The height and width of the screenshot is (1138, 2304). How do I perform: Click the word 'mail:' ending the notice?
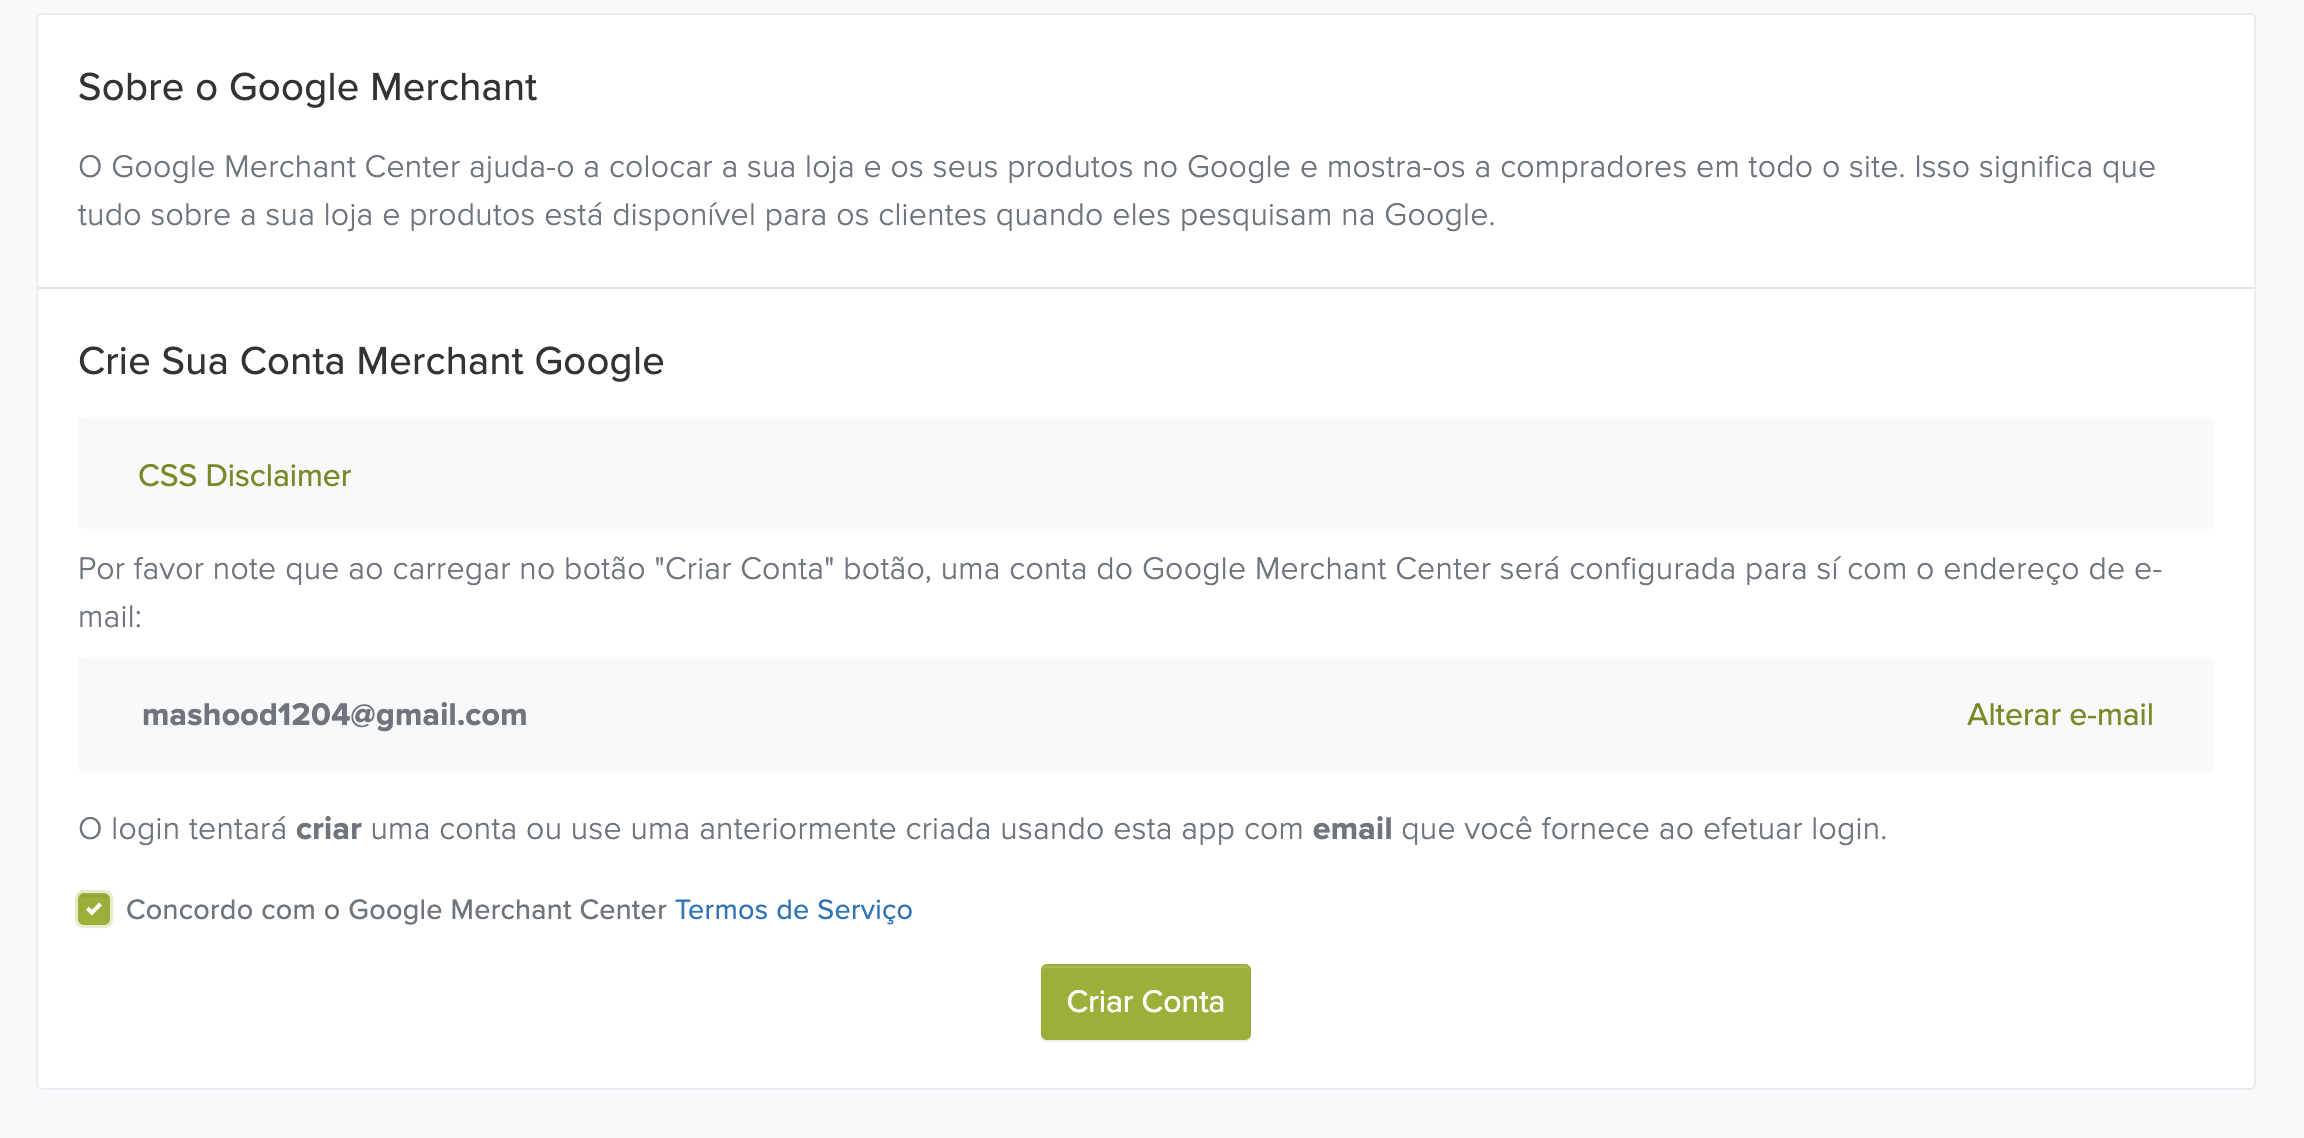110,617
